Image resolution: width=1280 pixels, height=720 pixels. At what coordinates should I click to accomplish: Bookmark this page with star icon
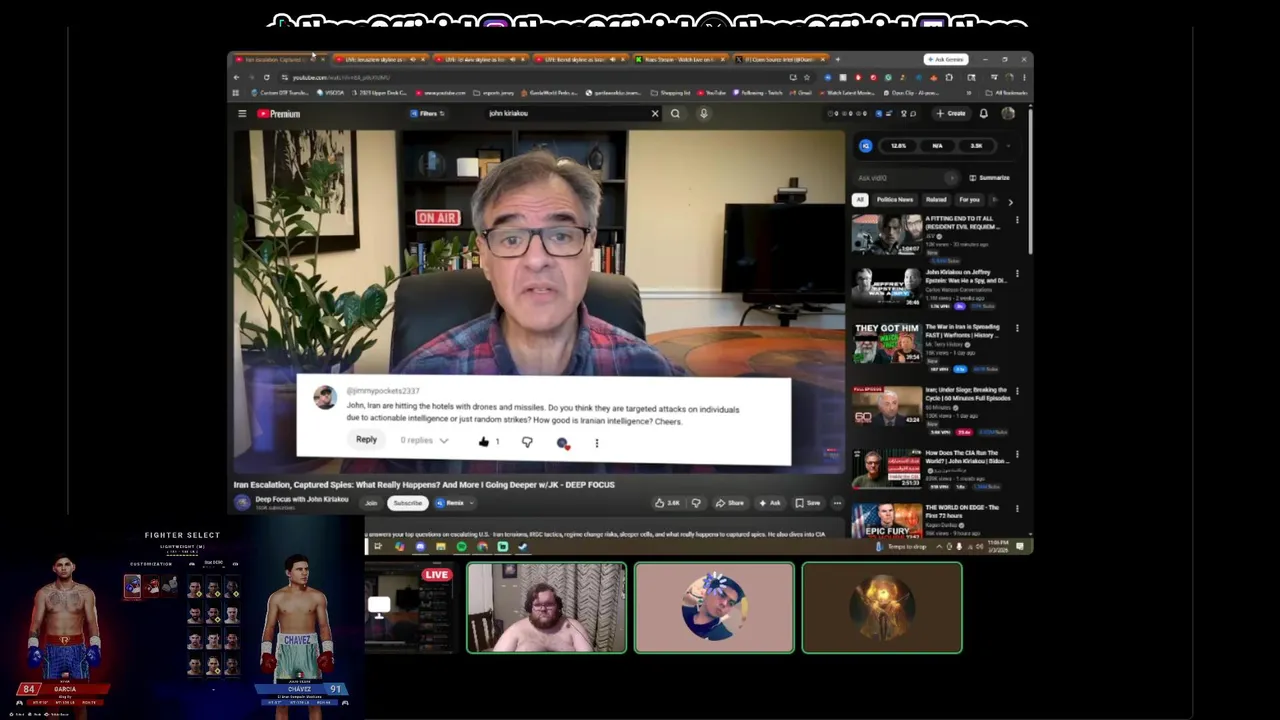click(807, 77)
